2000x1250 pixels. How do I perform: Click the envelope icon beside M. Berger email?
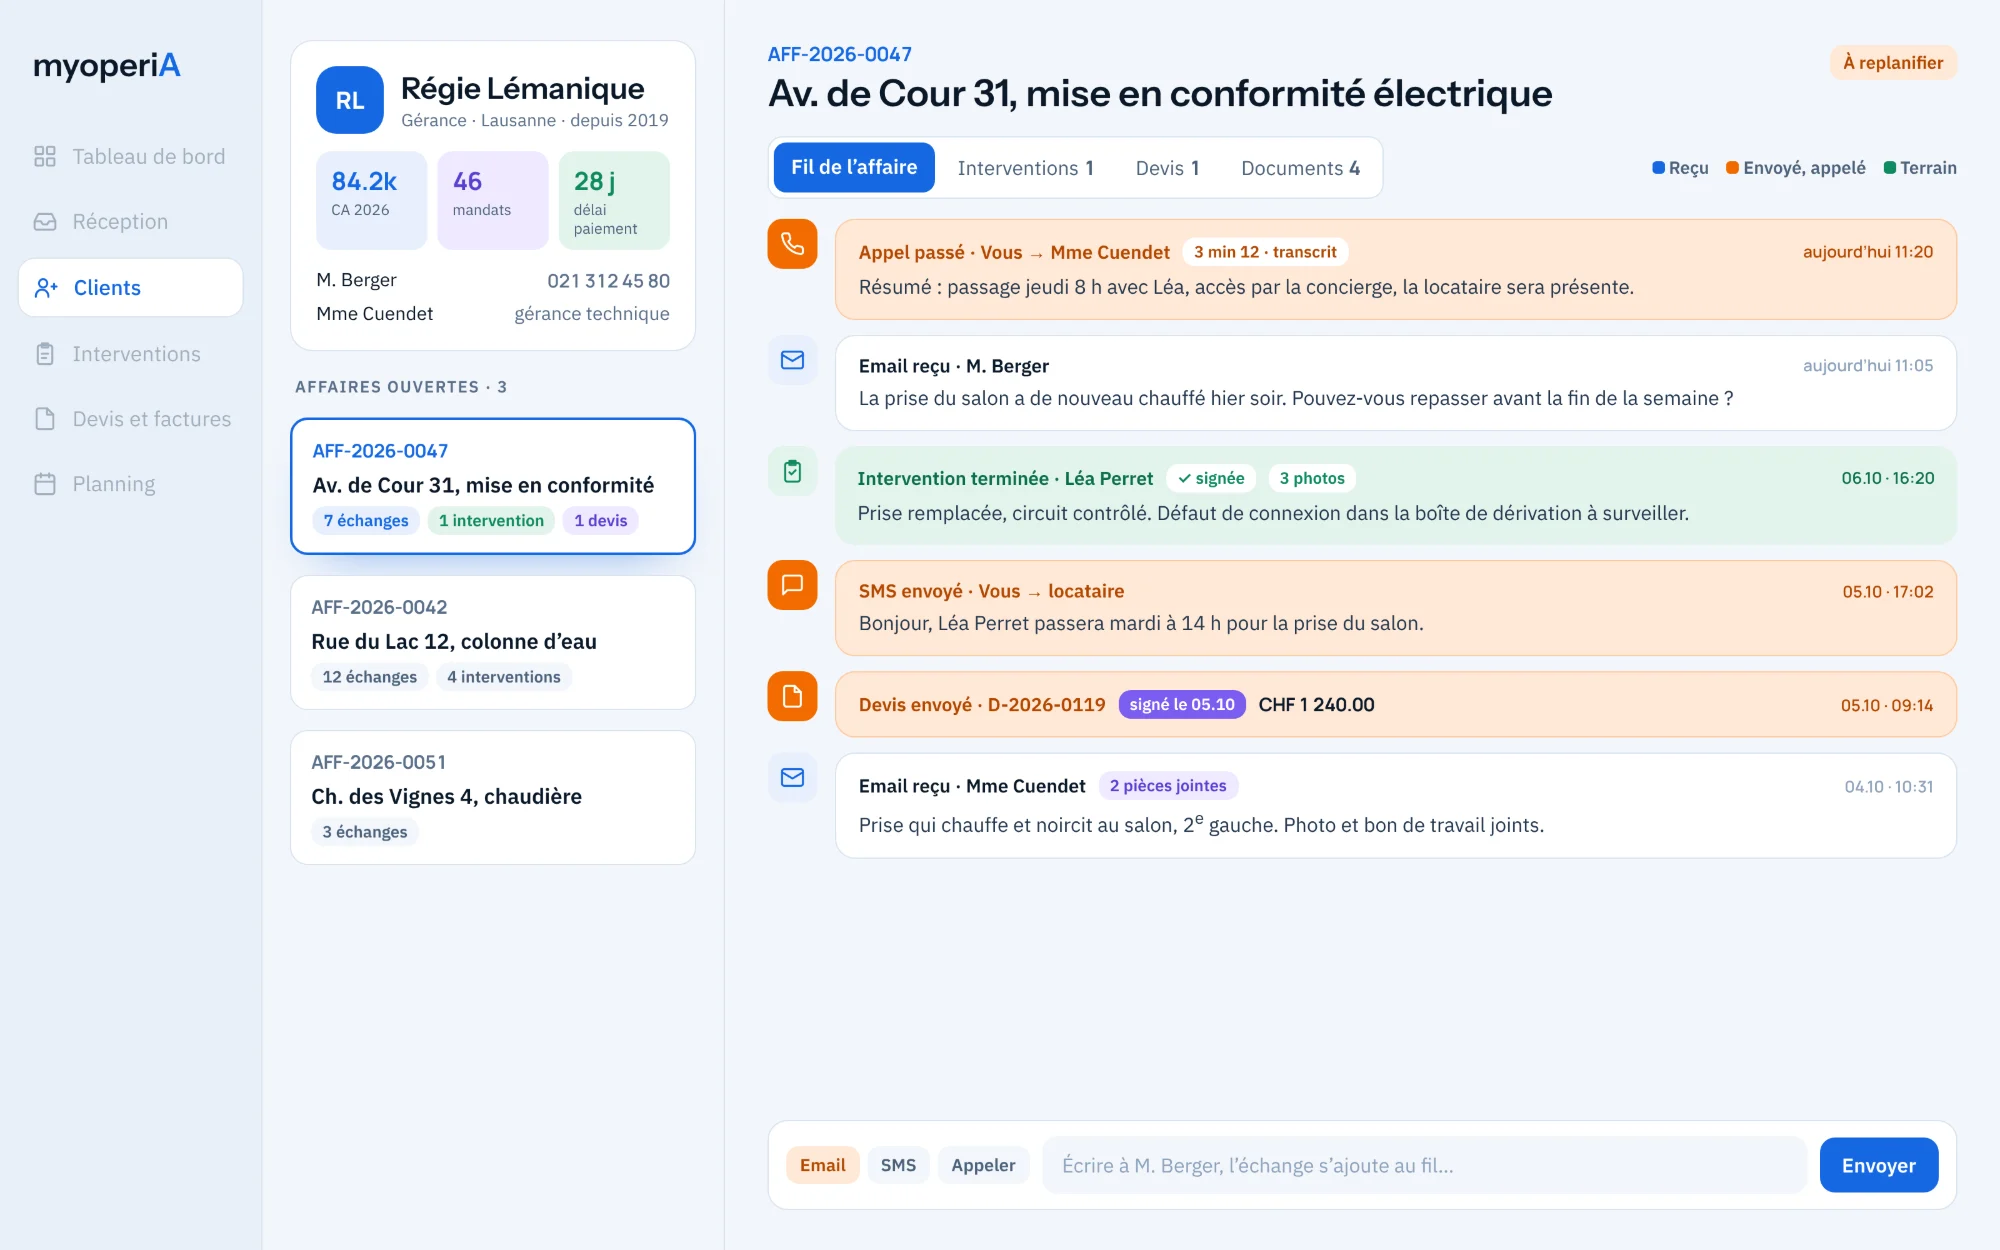tap(792, 360)
